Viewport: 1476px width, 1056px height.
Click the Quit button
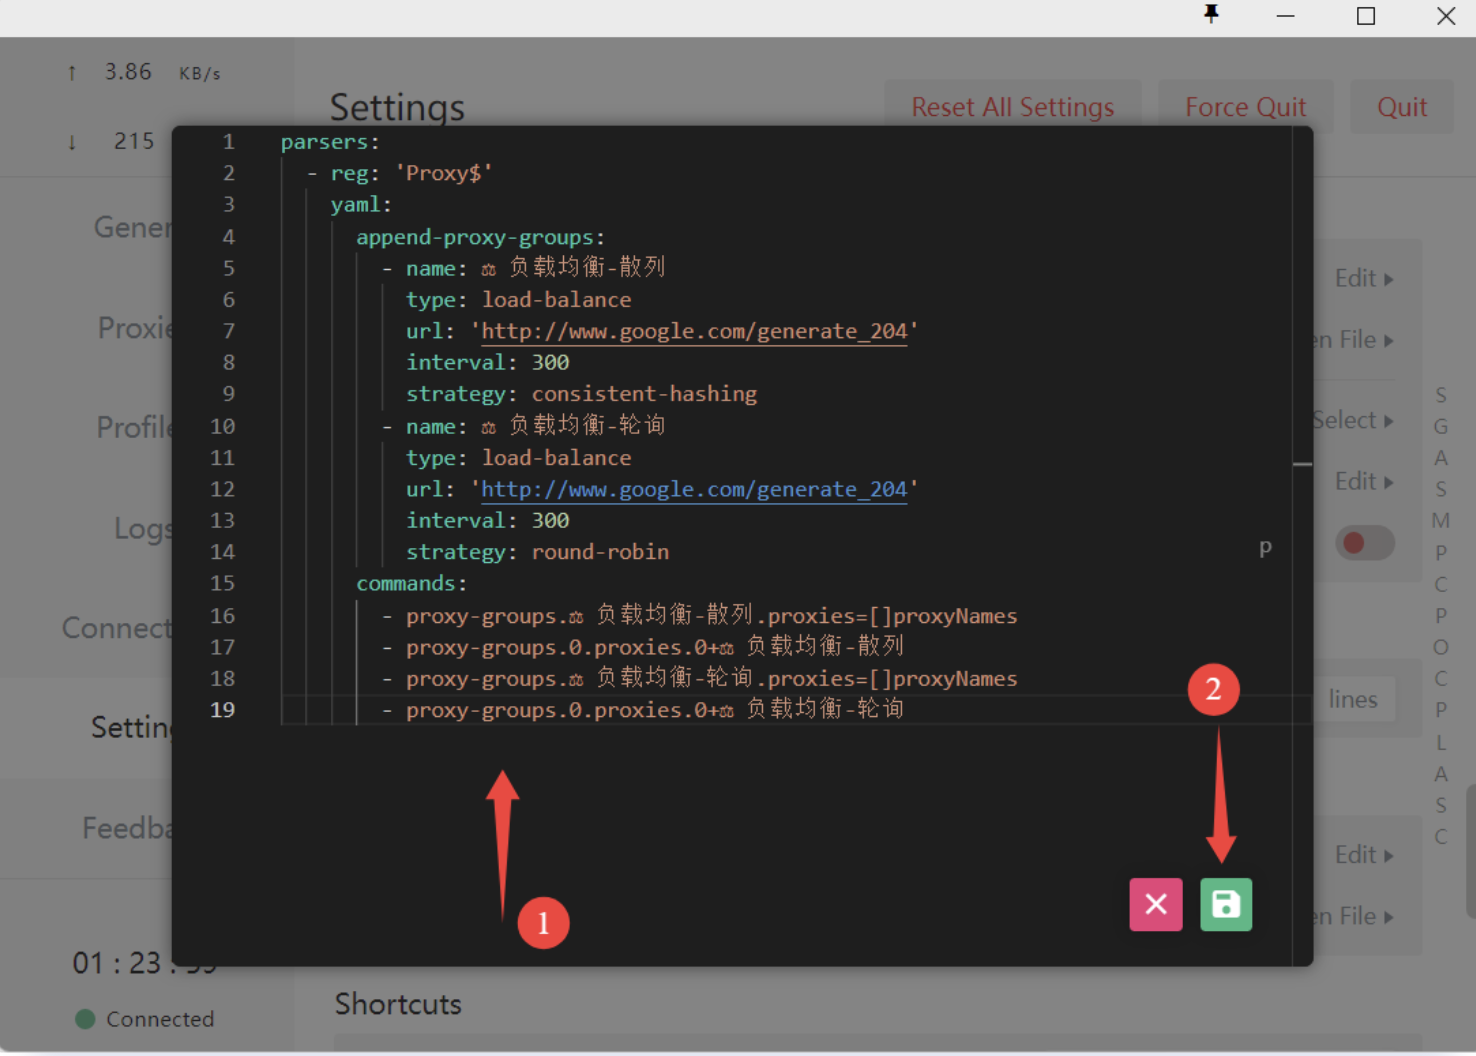[x=1402, y=107]
